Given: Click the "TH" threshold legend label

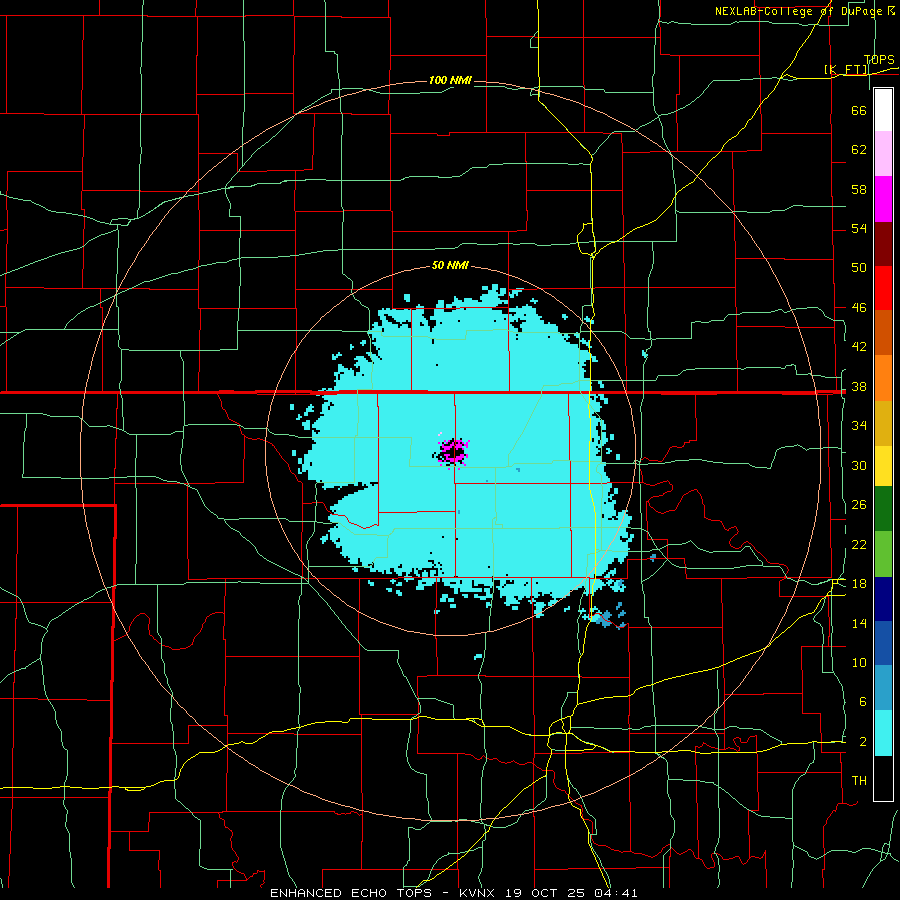Looking at the screenshot, I should [859, 780].
